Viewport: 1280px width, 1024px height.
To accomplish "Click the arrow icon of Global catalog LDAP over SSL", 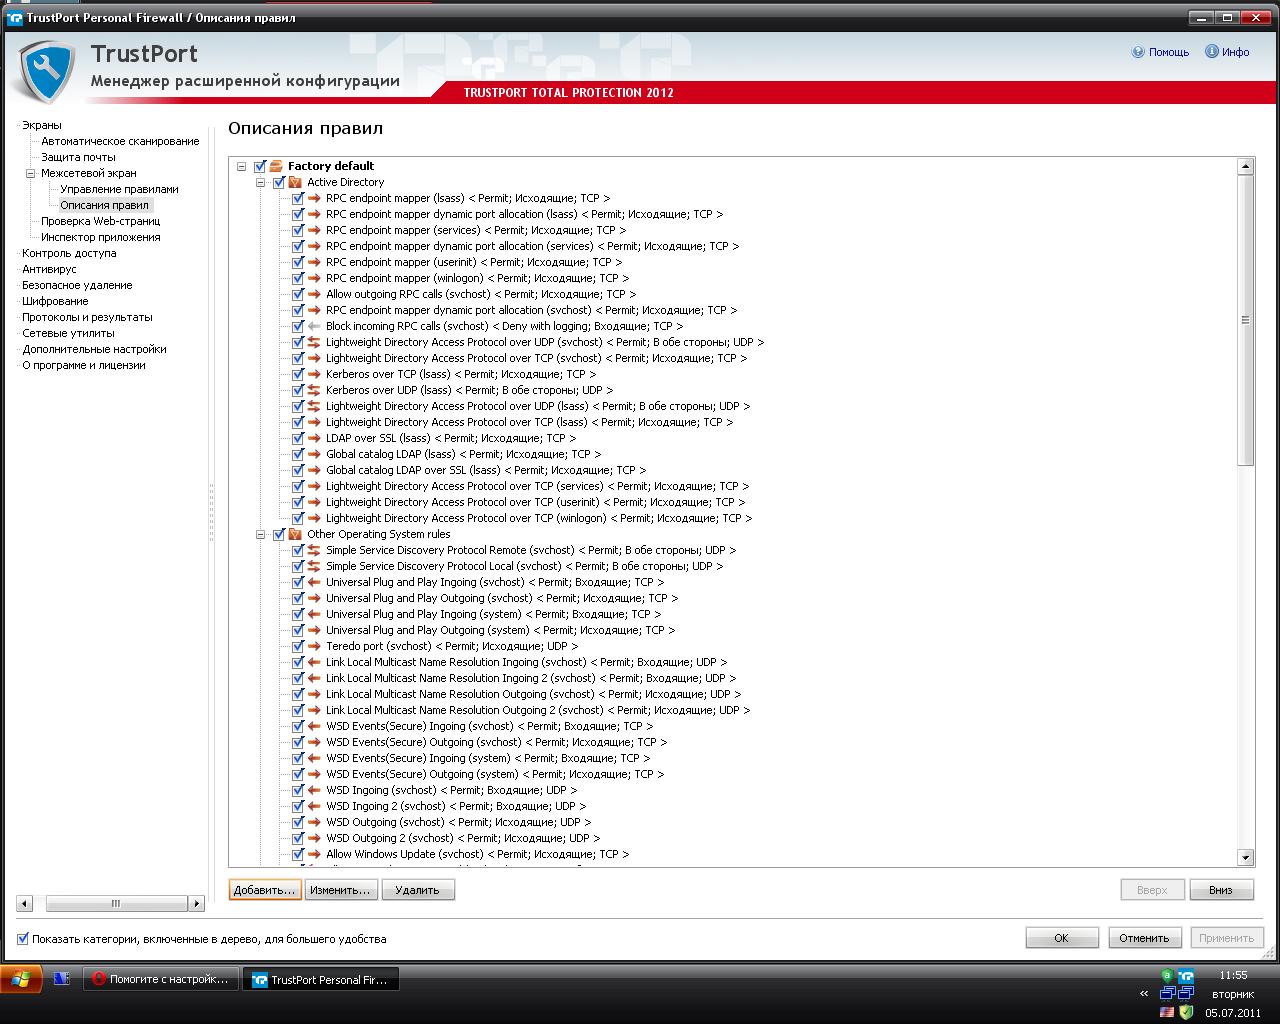I will click(x=314, y=470).
